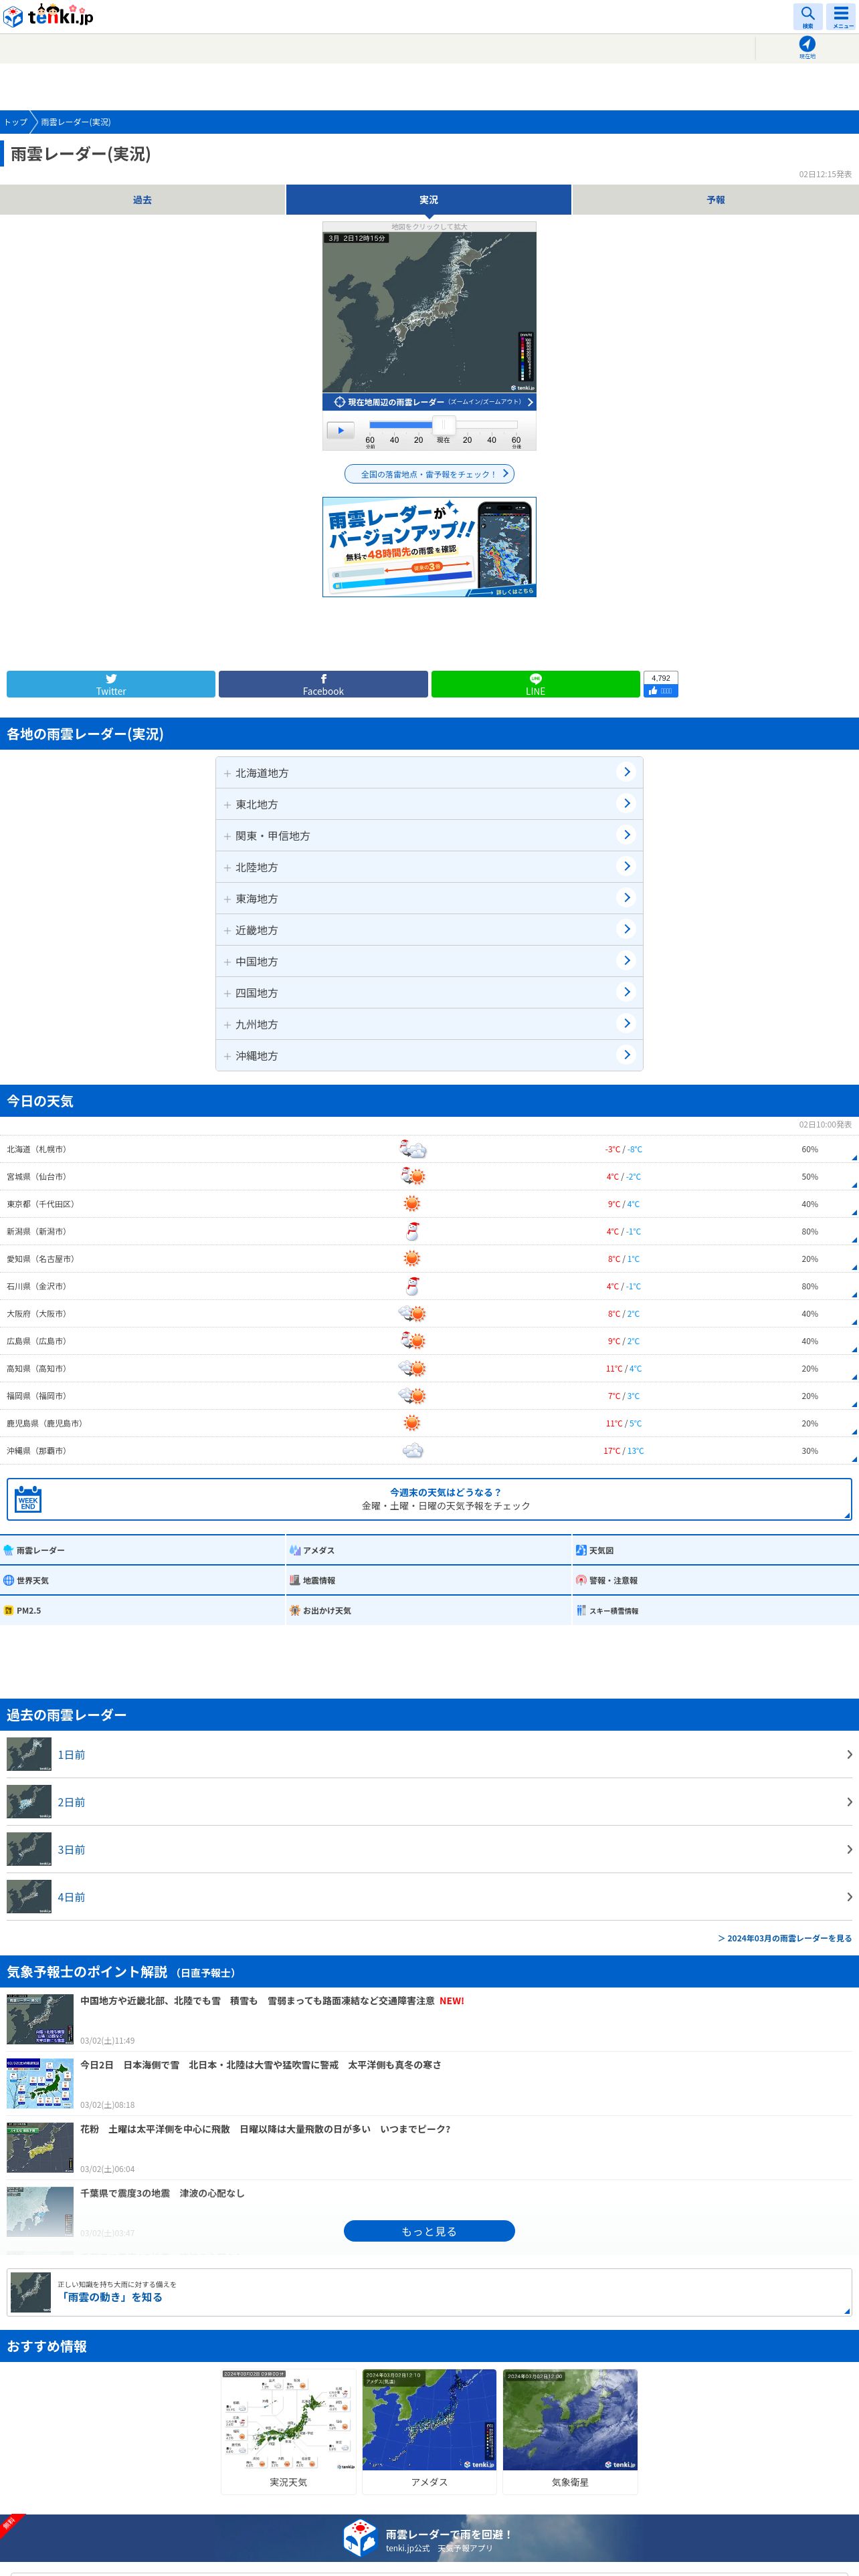Share via Twitter bird icon
The height and width of the screenshot is (2576, 859).
(111, 684)
